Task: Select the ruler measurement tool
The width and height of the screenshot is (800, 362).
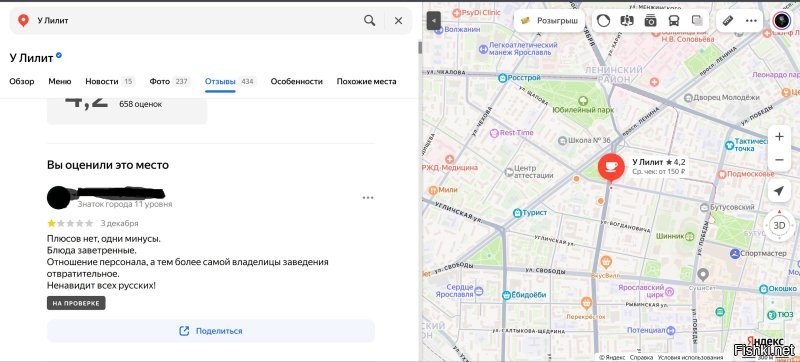Action: pyautogui.click(x=728, y=21)
